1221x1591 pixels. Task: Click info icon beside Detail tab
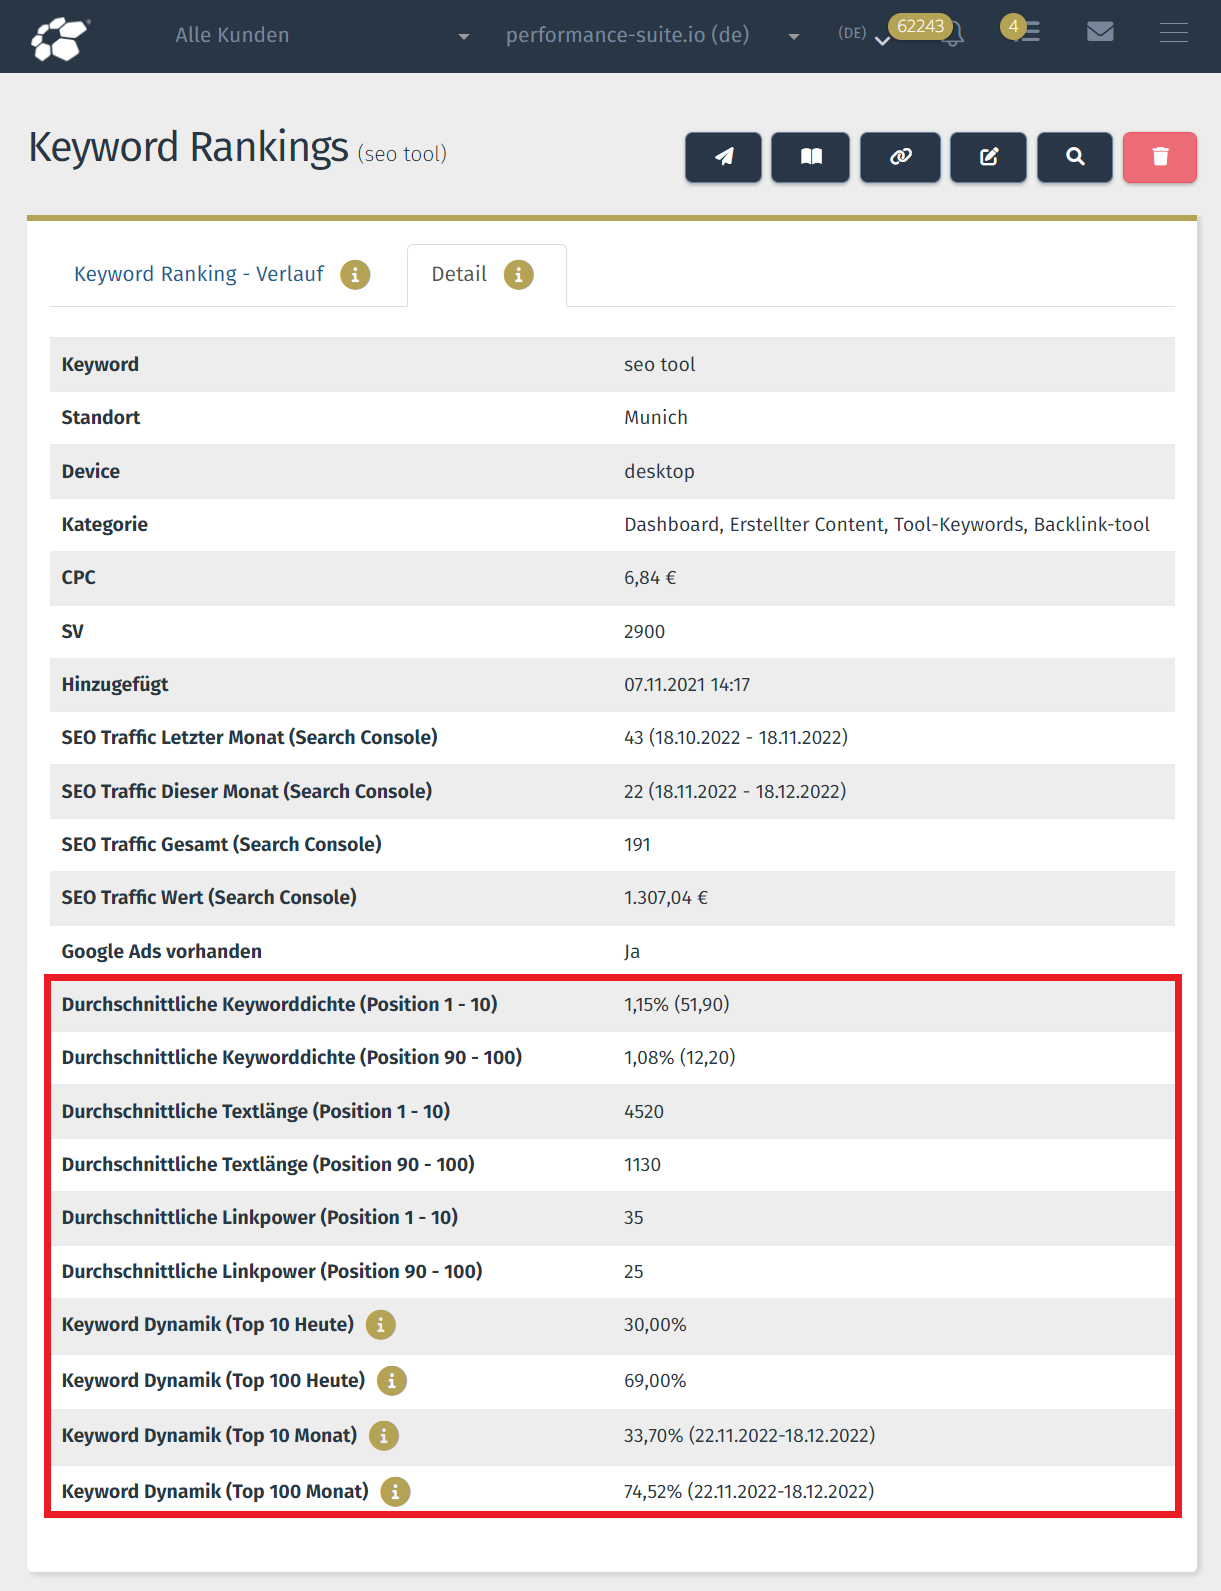(518, 274)
